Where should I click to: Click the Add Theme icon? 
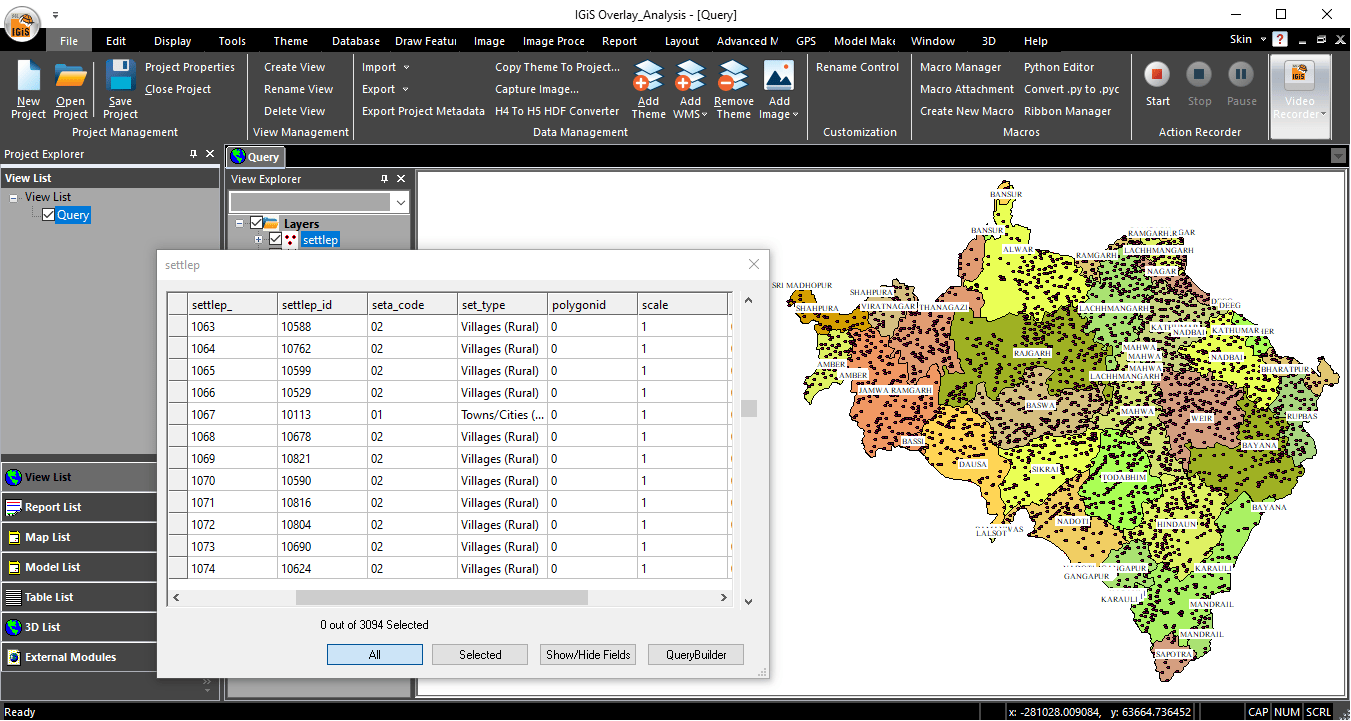[x=648, y=77]
